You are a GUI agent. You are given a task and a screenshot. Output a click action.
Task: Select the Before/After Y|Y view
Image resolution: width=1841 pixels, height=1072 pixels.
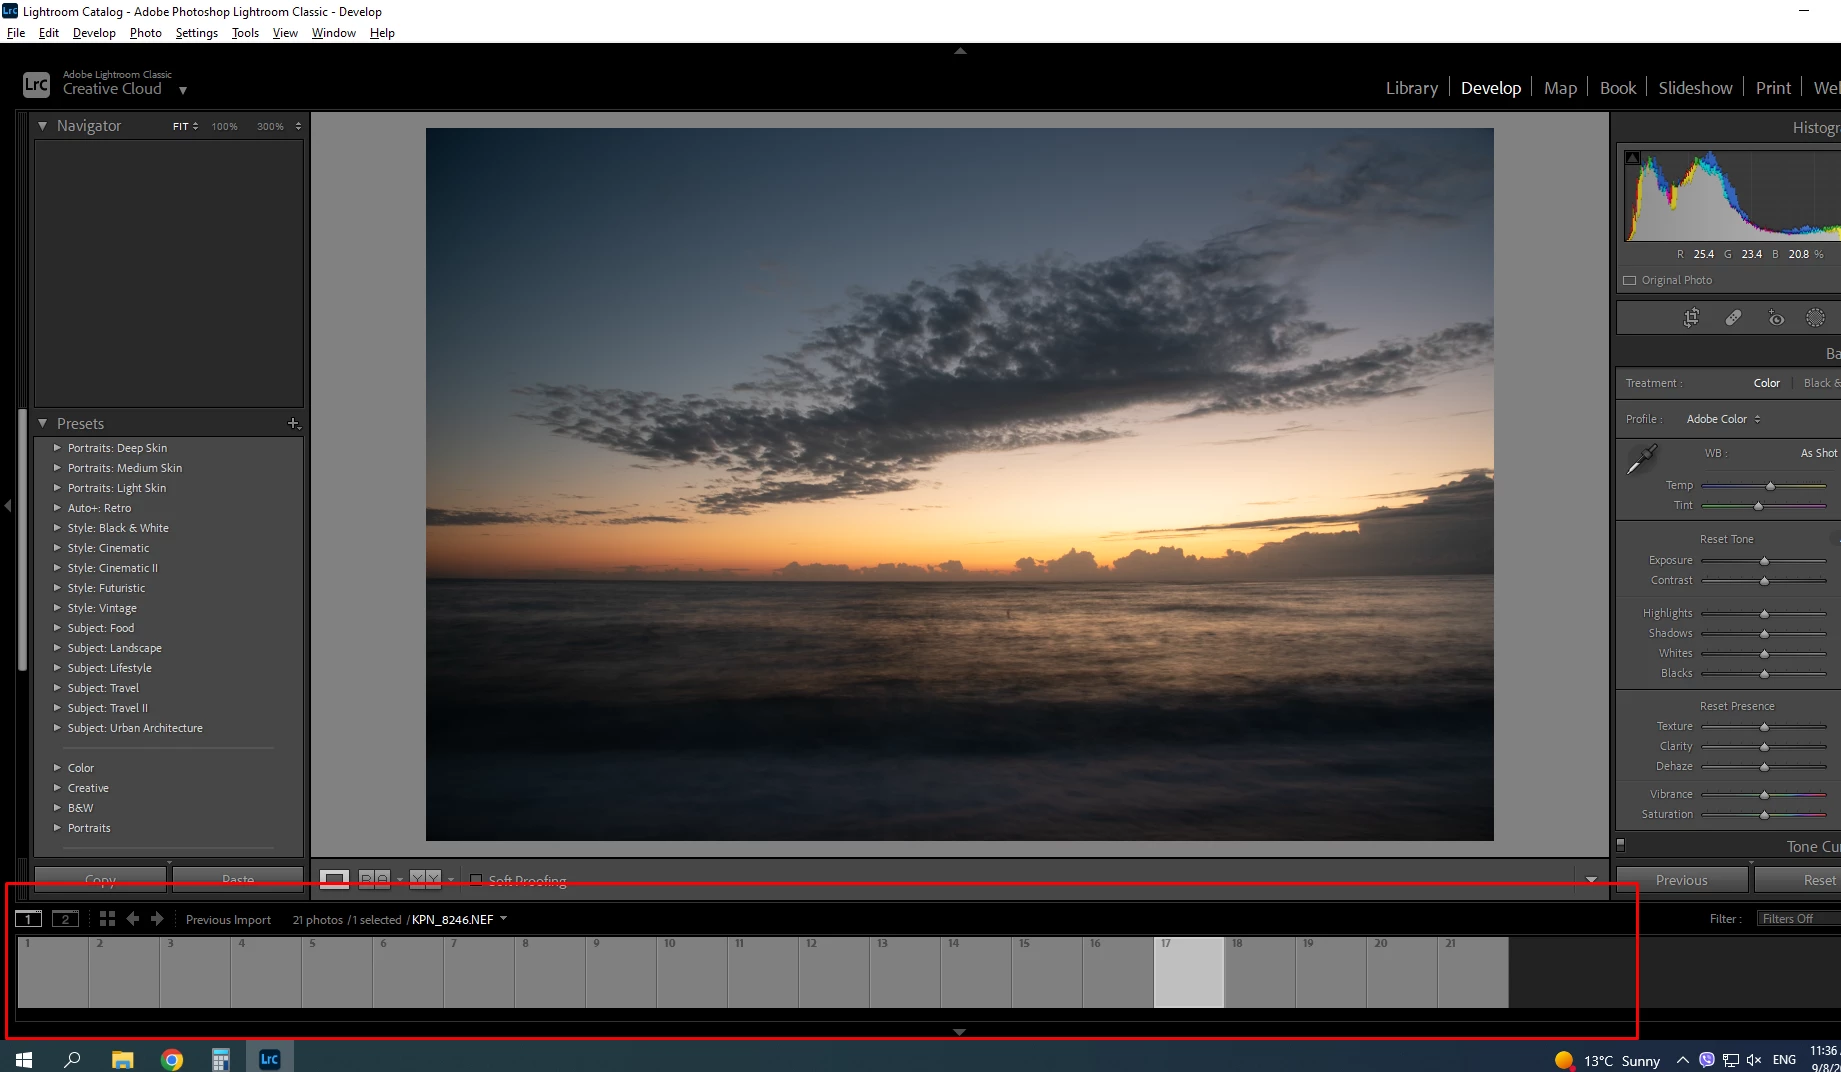click(425, 880)
